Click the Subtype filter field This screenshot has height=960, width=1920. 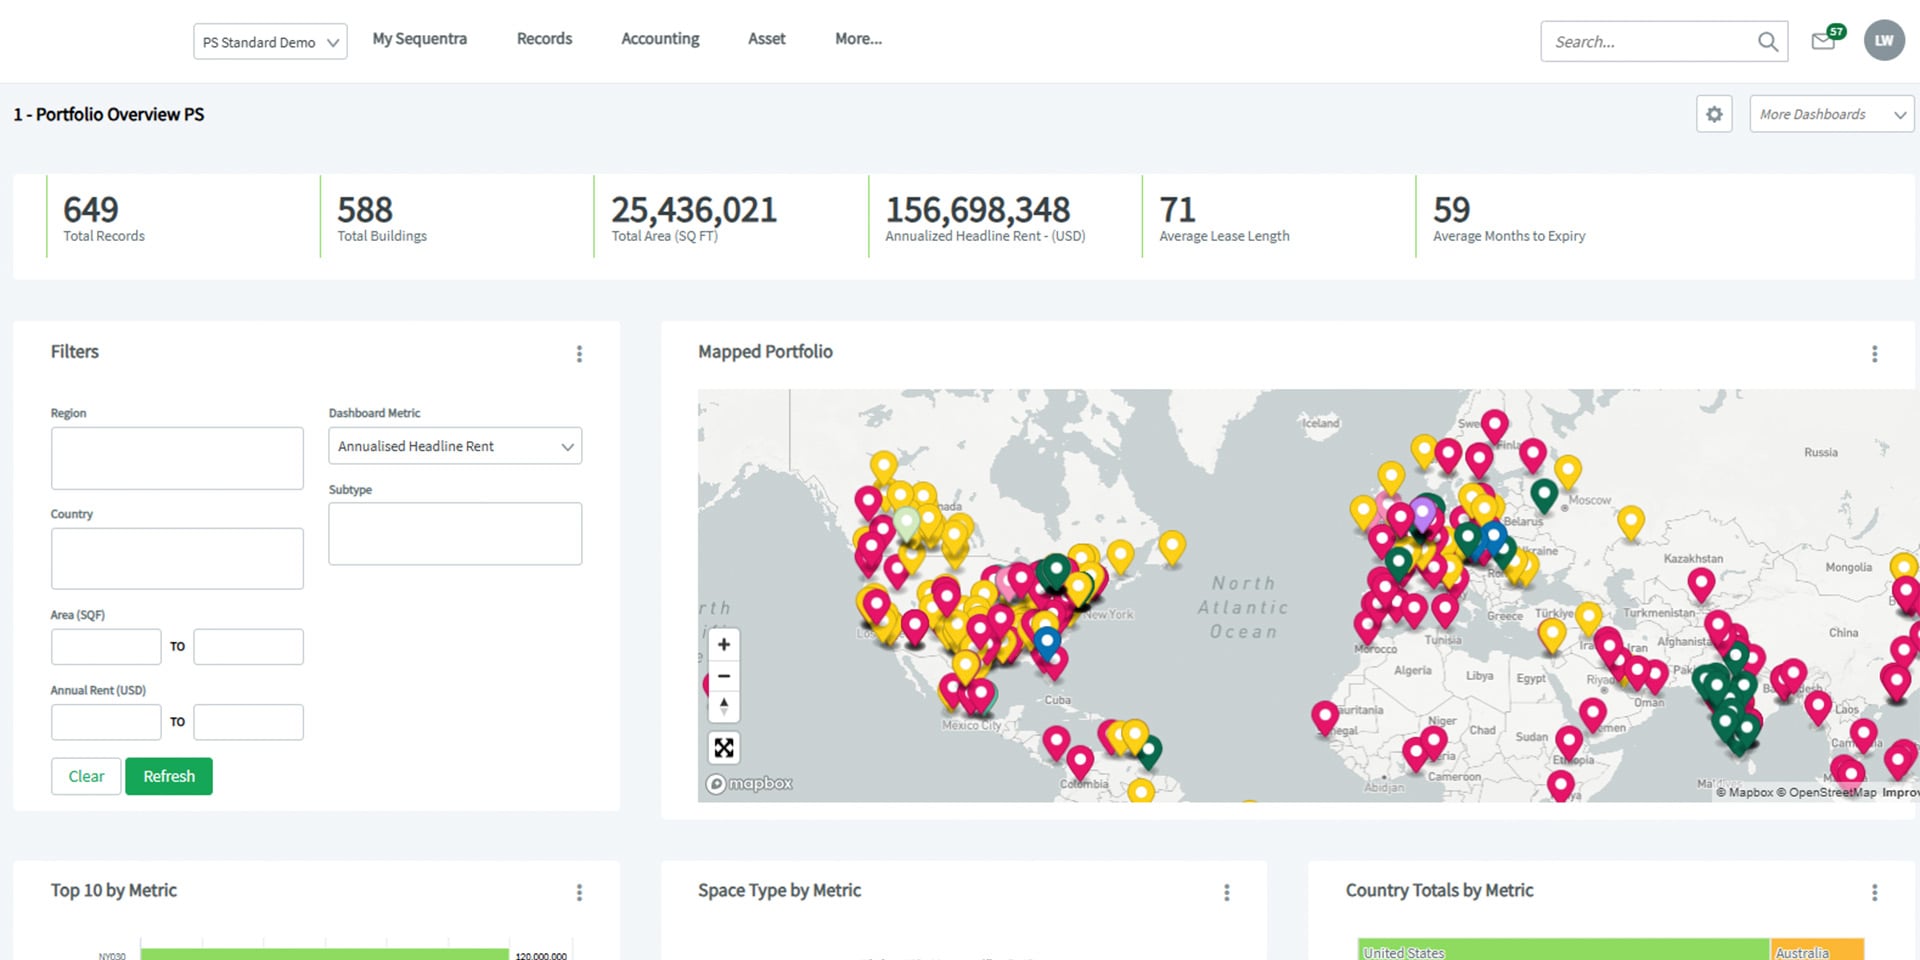tap(455, 534)
